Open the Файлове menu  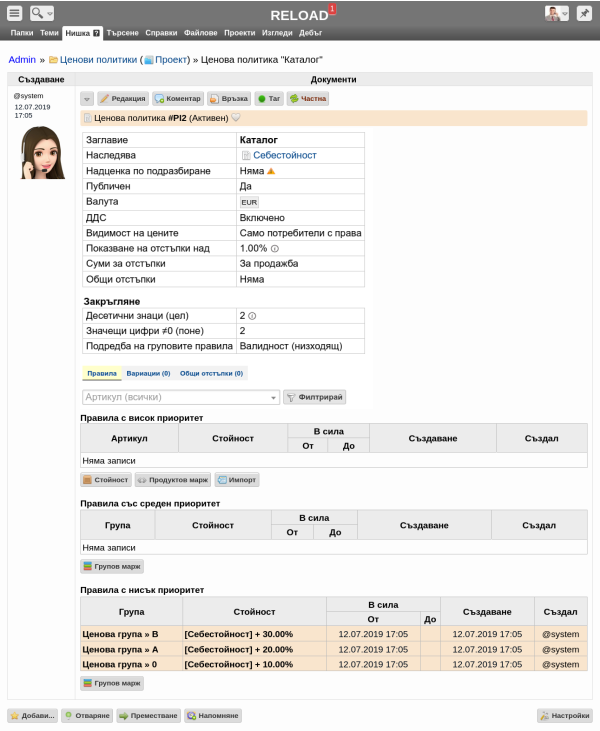click(x=200, y=33)
